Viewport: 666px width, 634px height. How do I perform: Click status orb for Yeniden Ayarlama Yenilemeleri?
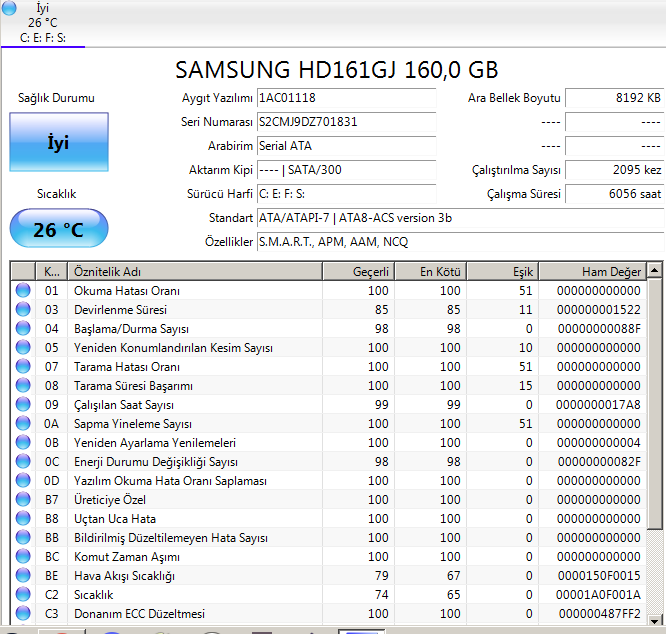click(23, 442)
